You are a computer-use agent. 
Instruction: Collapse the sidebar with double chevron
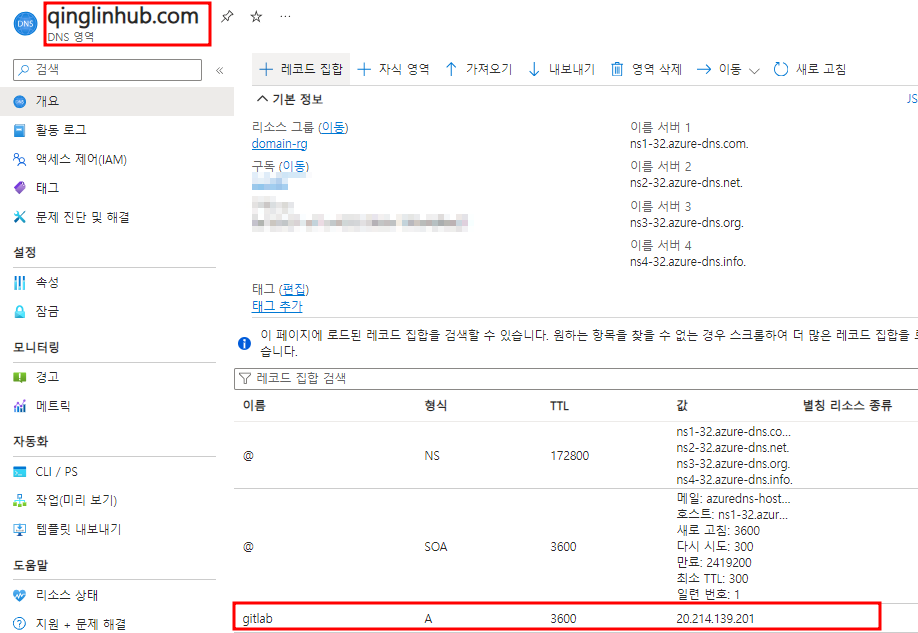(x=220, y=70)
